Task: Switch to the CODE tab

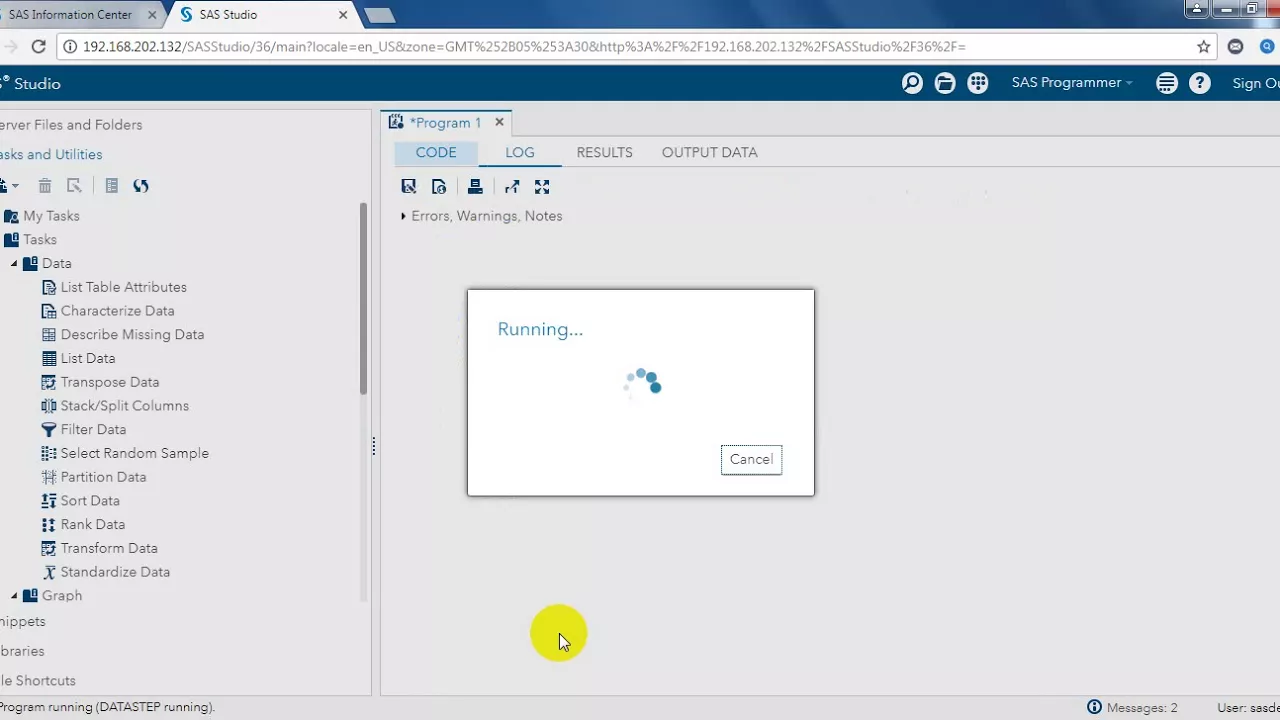Action: pos(436,152)
